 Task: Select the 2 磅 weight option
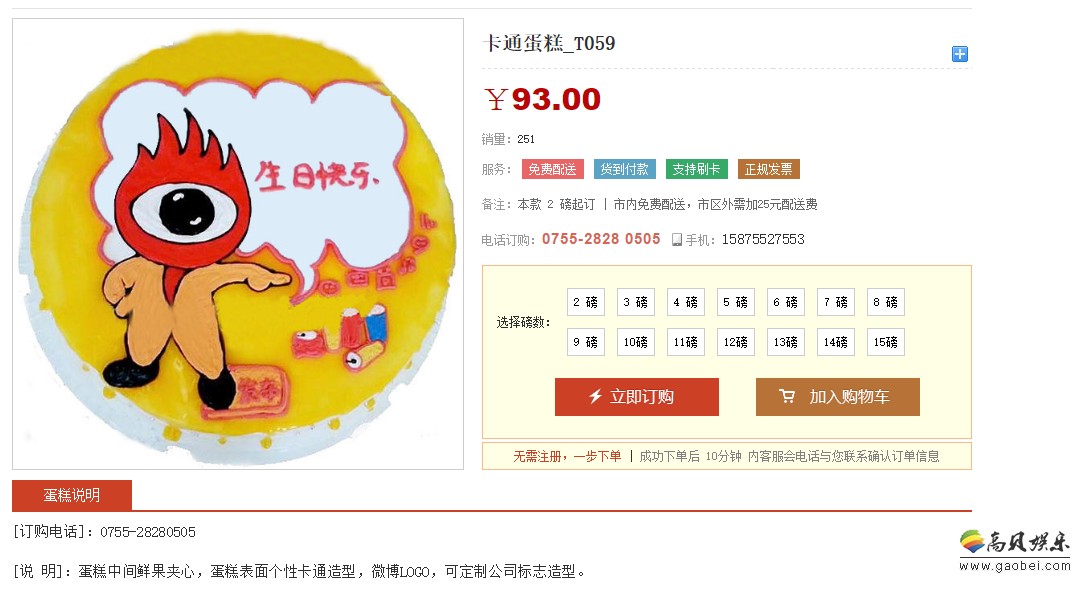[x=586, y=302]
